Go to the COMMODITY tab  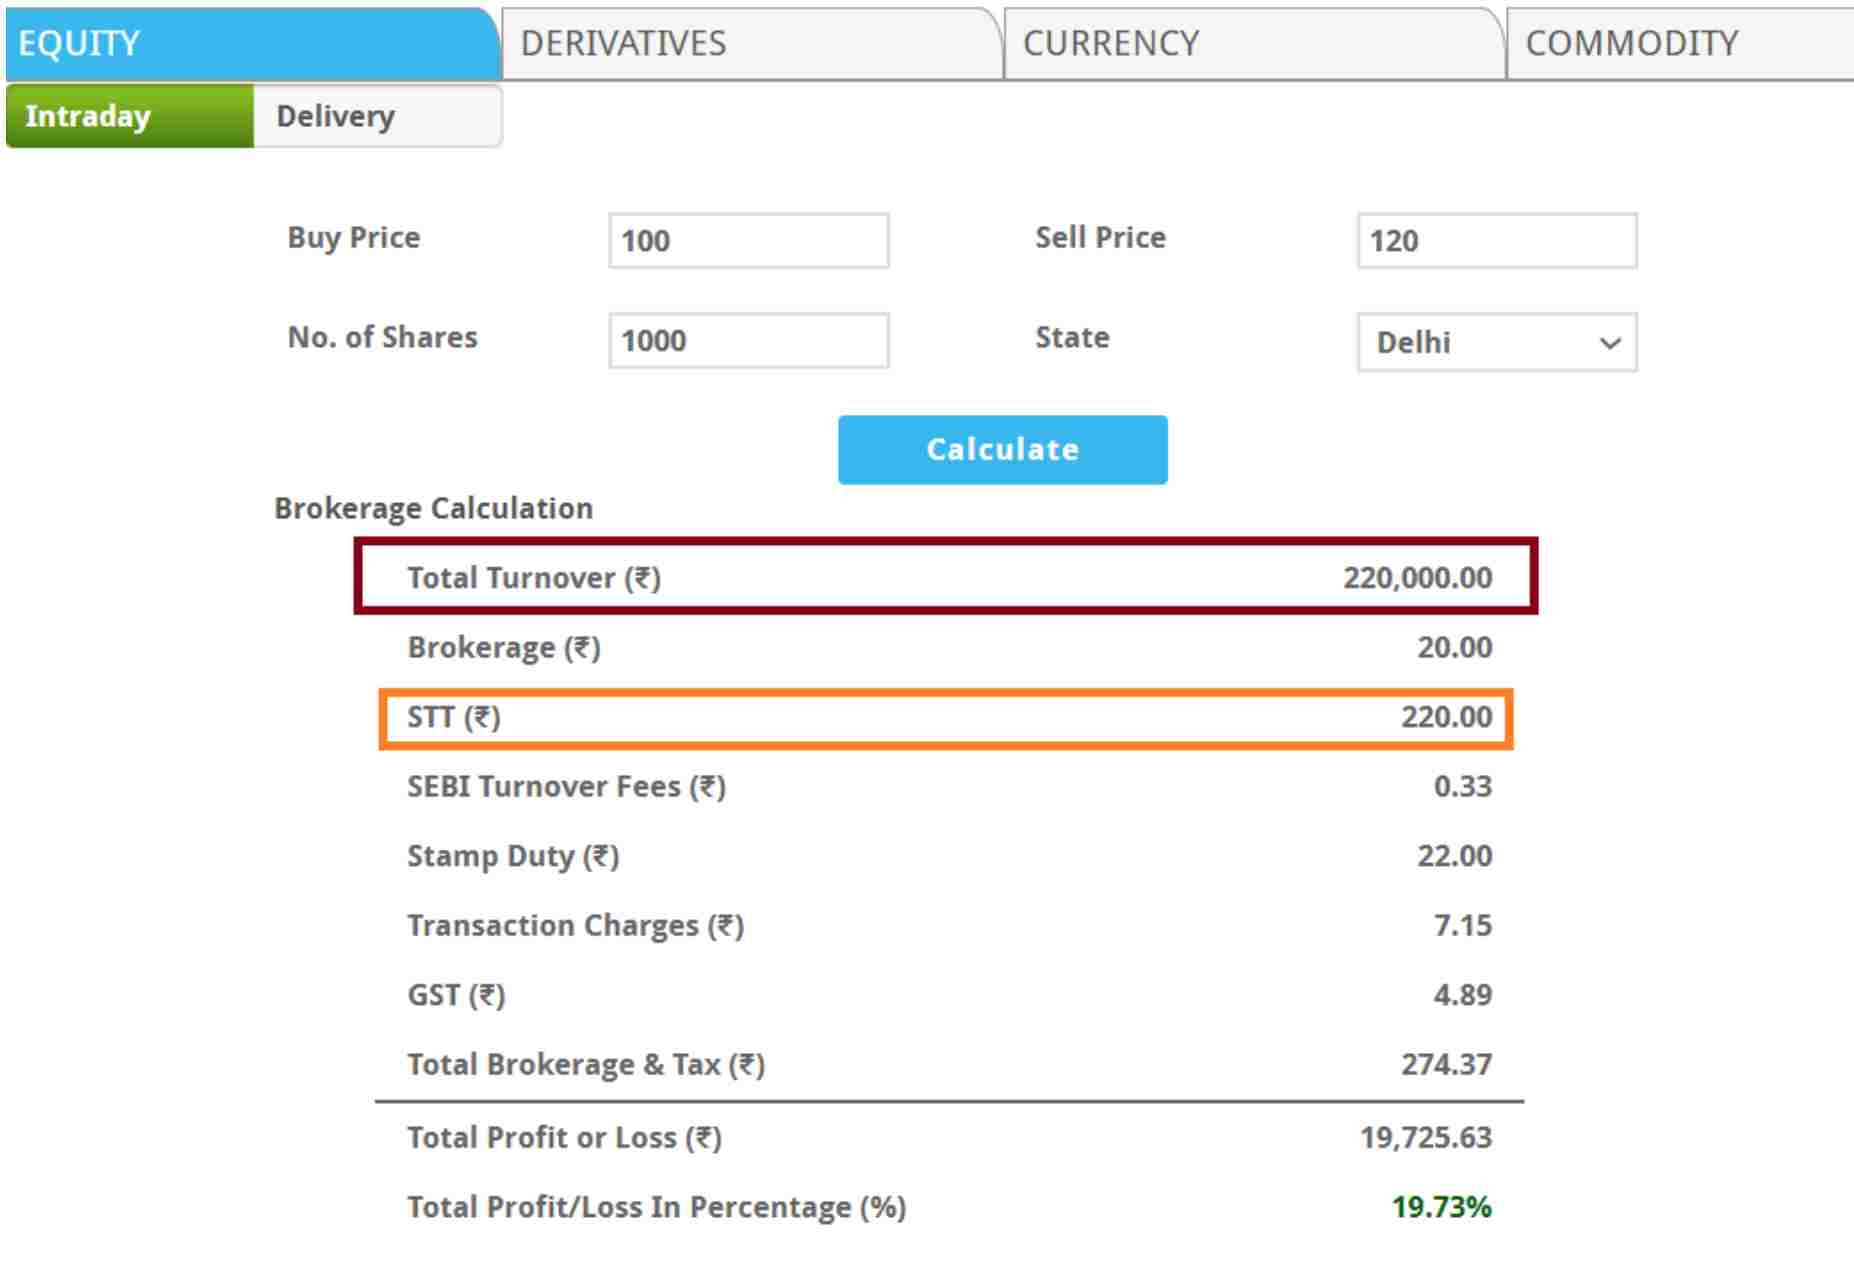[1680, 44]
